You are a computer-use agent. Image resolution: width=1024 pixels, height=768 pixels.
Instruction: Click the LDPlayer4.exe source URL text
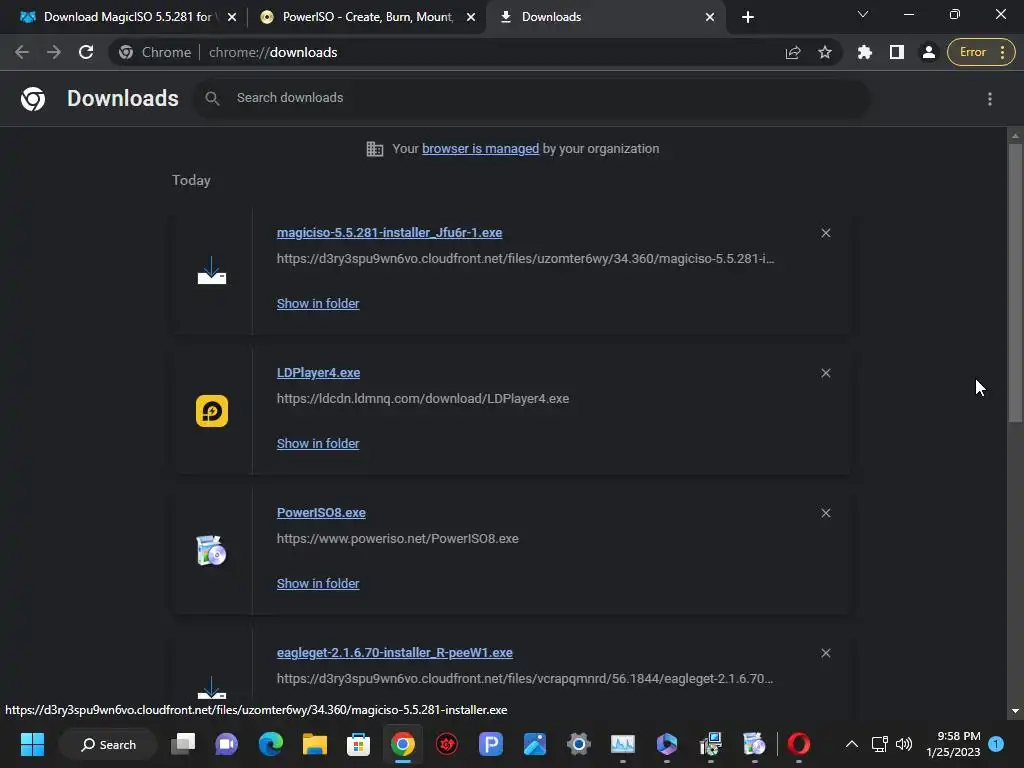[423, 399]
